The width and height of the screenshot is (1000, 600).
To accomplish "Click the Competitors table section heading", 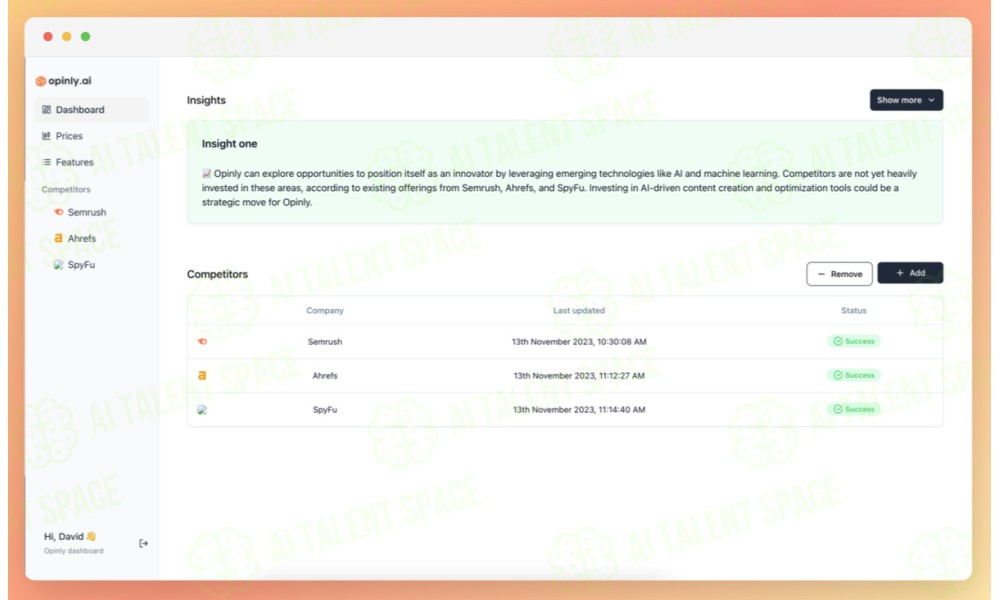I will click(x=217, y=274).
